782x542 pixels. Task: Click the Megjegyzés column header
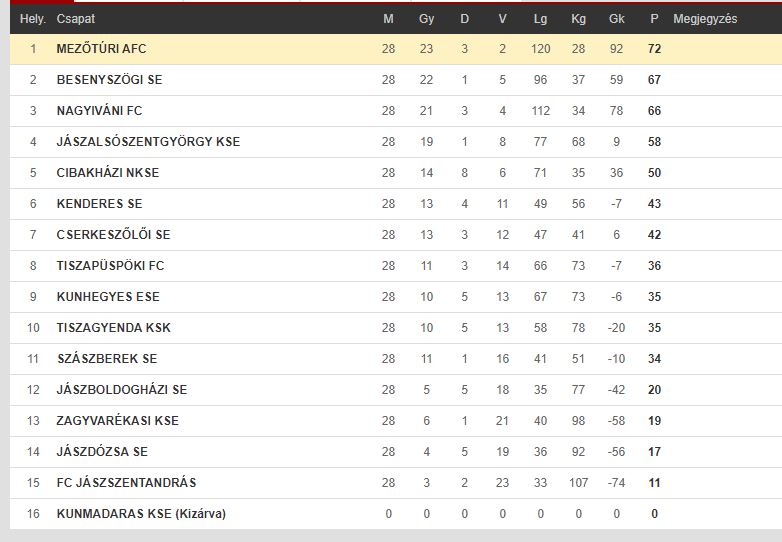[705, 19]
